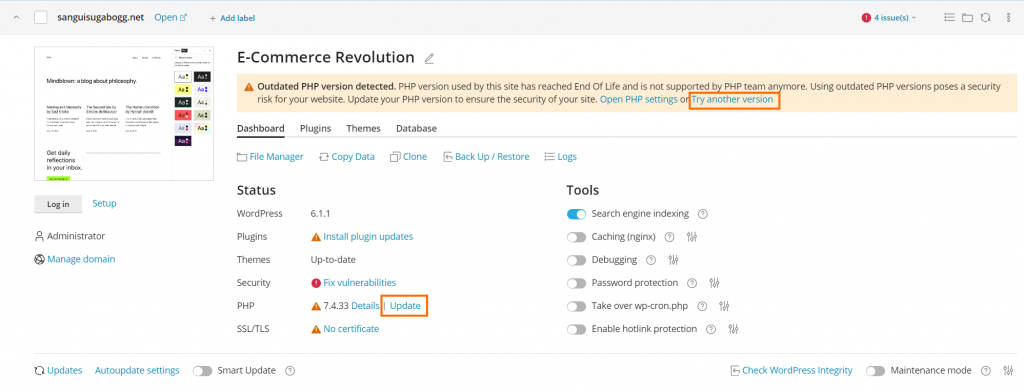Open Autoupdate settings
Screen dimensions: 1024x391
click(x=137, y=370)
